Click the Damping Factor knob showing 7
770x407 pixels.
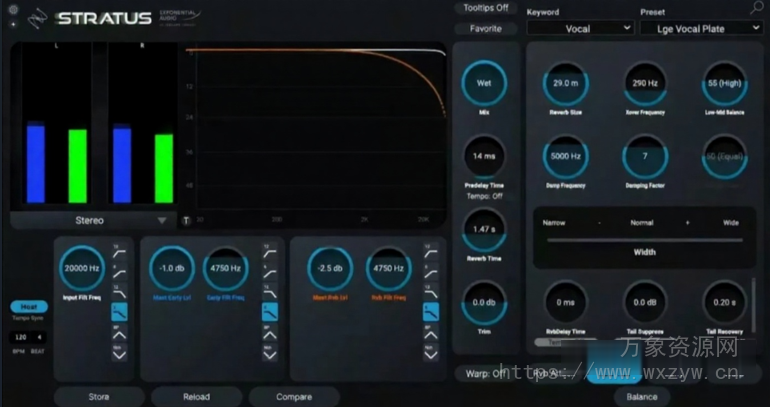tap(645, 157)
